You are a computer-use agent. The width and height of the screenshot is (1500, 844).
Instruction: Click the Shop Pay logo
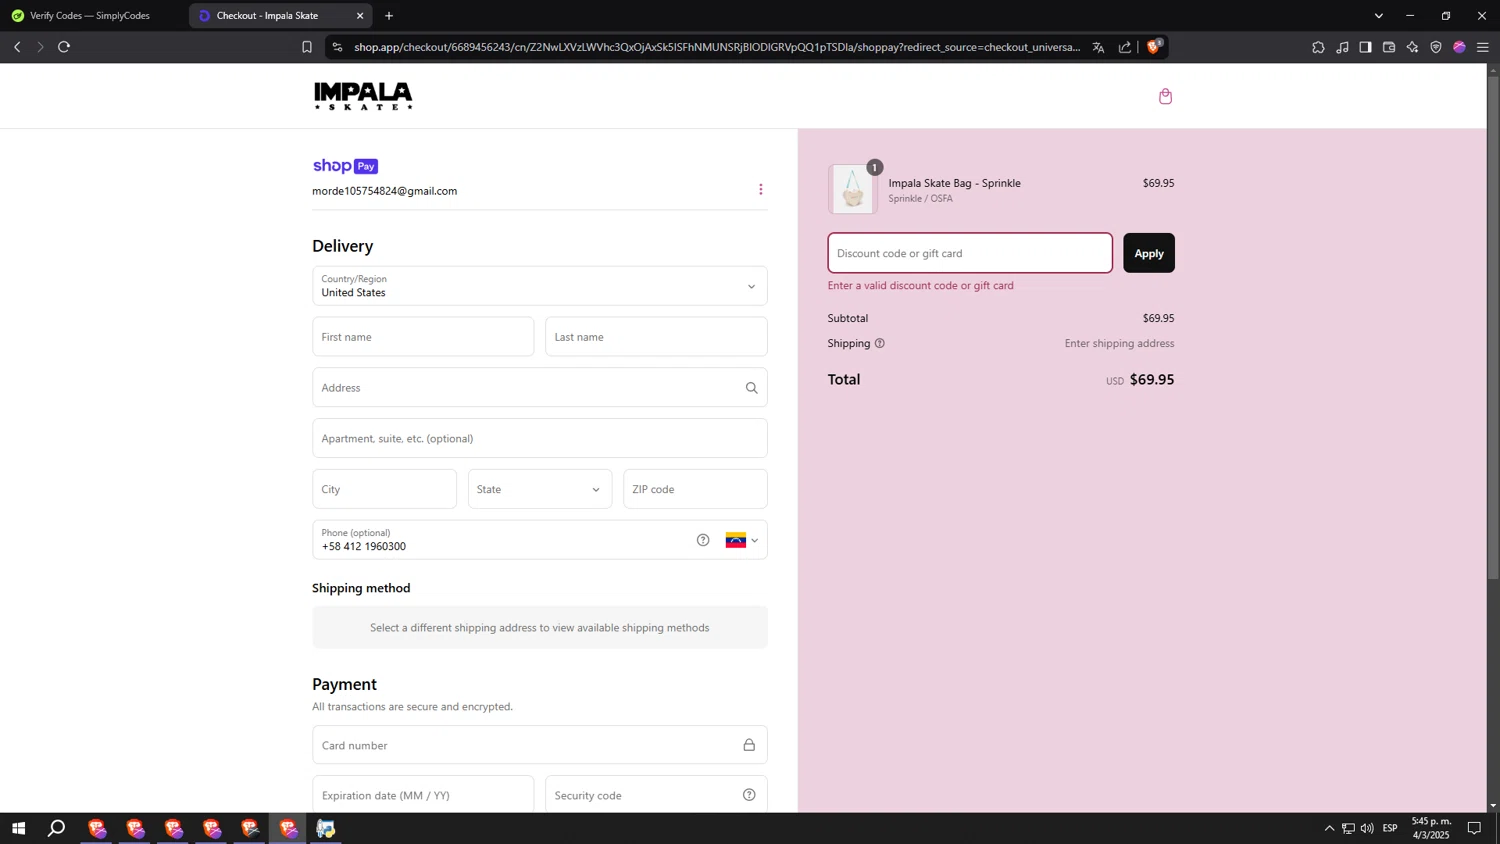pyautogui.click(x=345, y=166)
